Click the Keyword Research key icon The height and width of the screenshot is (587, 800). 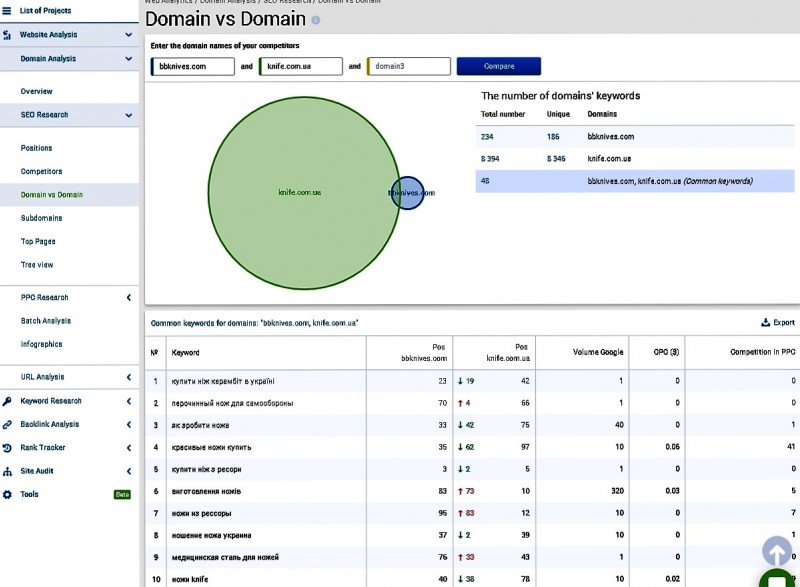(7, 401)
